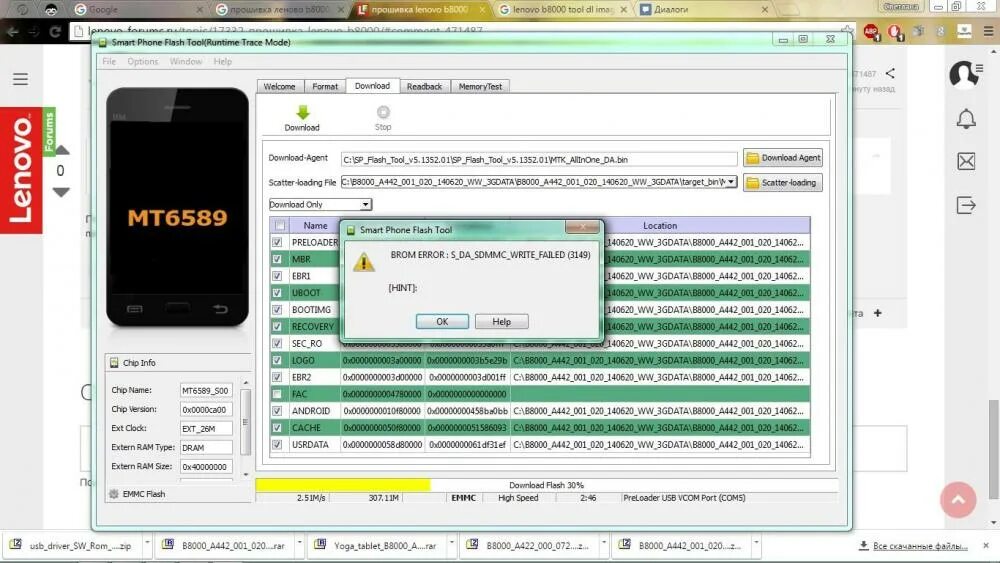Click OK in the BROM error dialog
Image resolution: width=1000 pixels, height=563 pixels.
442,321
